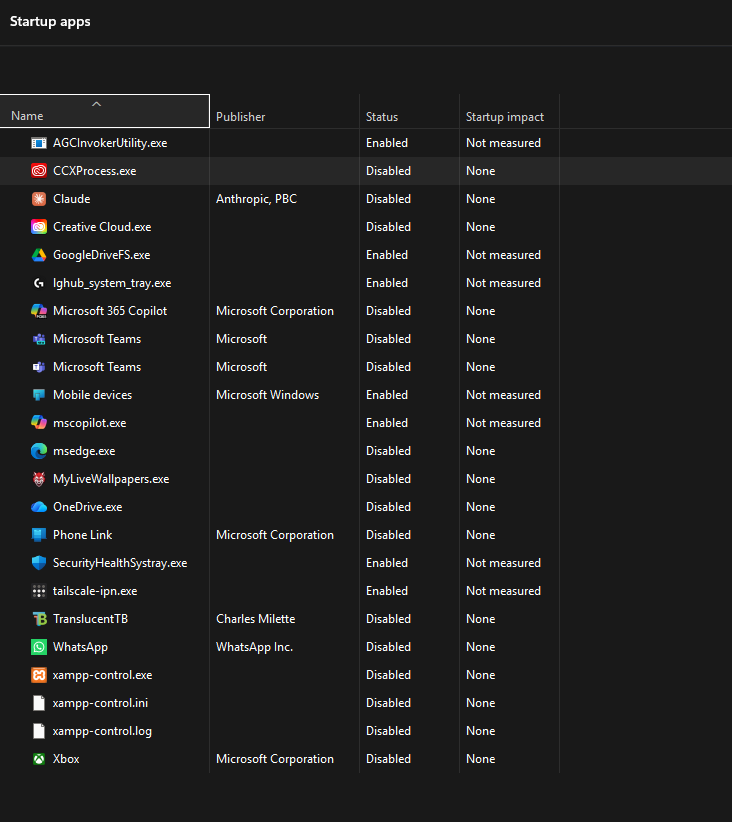Click Microsoft 365 Copilot publisher cell

coord(275,311)
